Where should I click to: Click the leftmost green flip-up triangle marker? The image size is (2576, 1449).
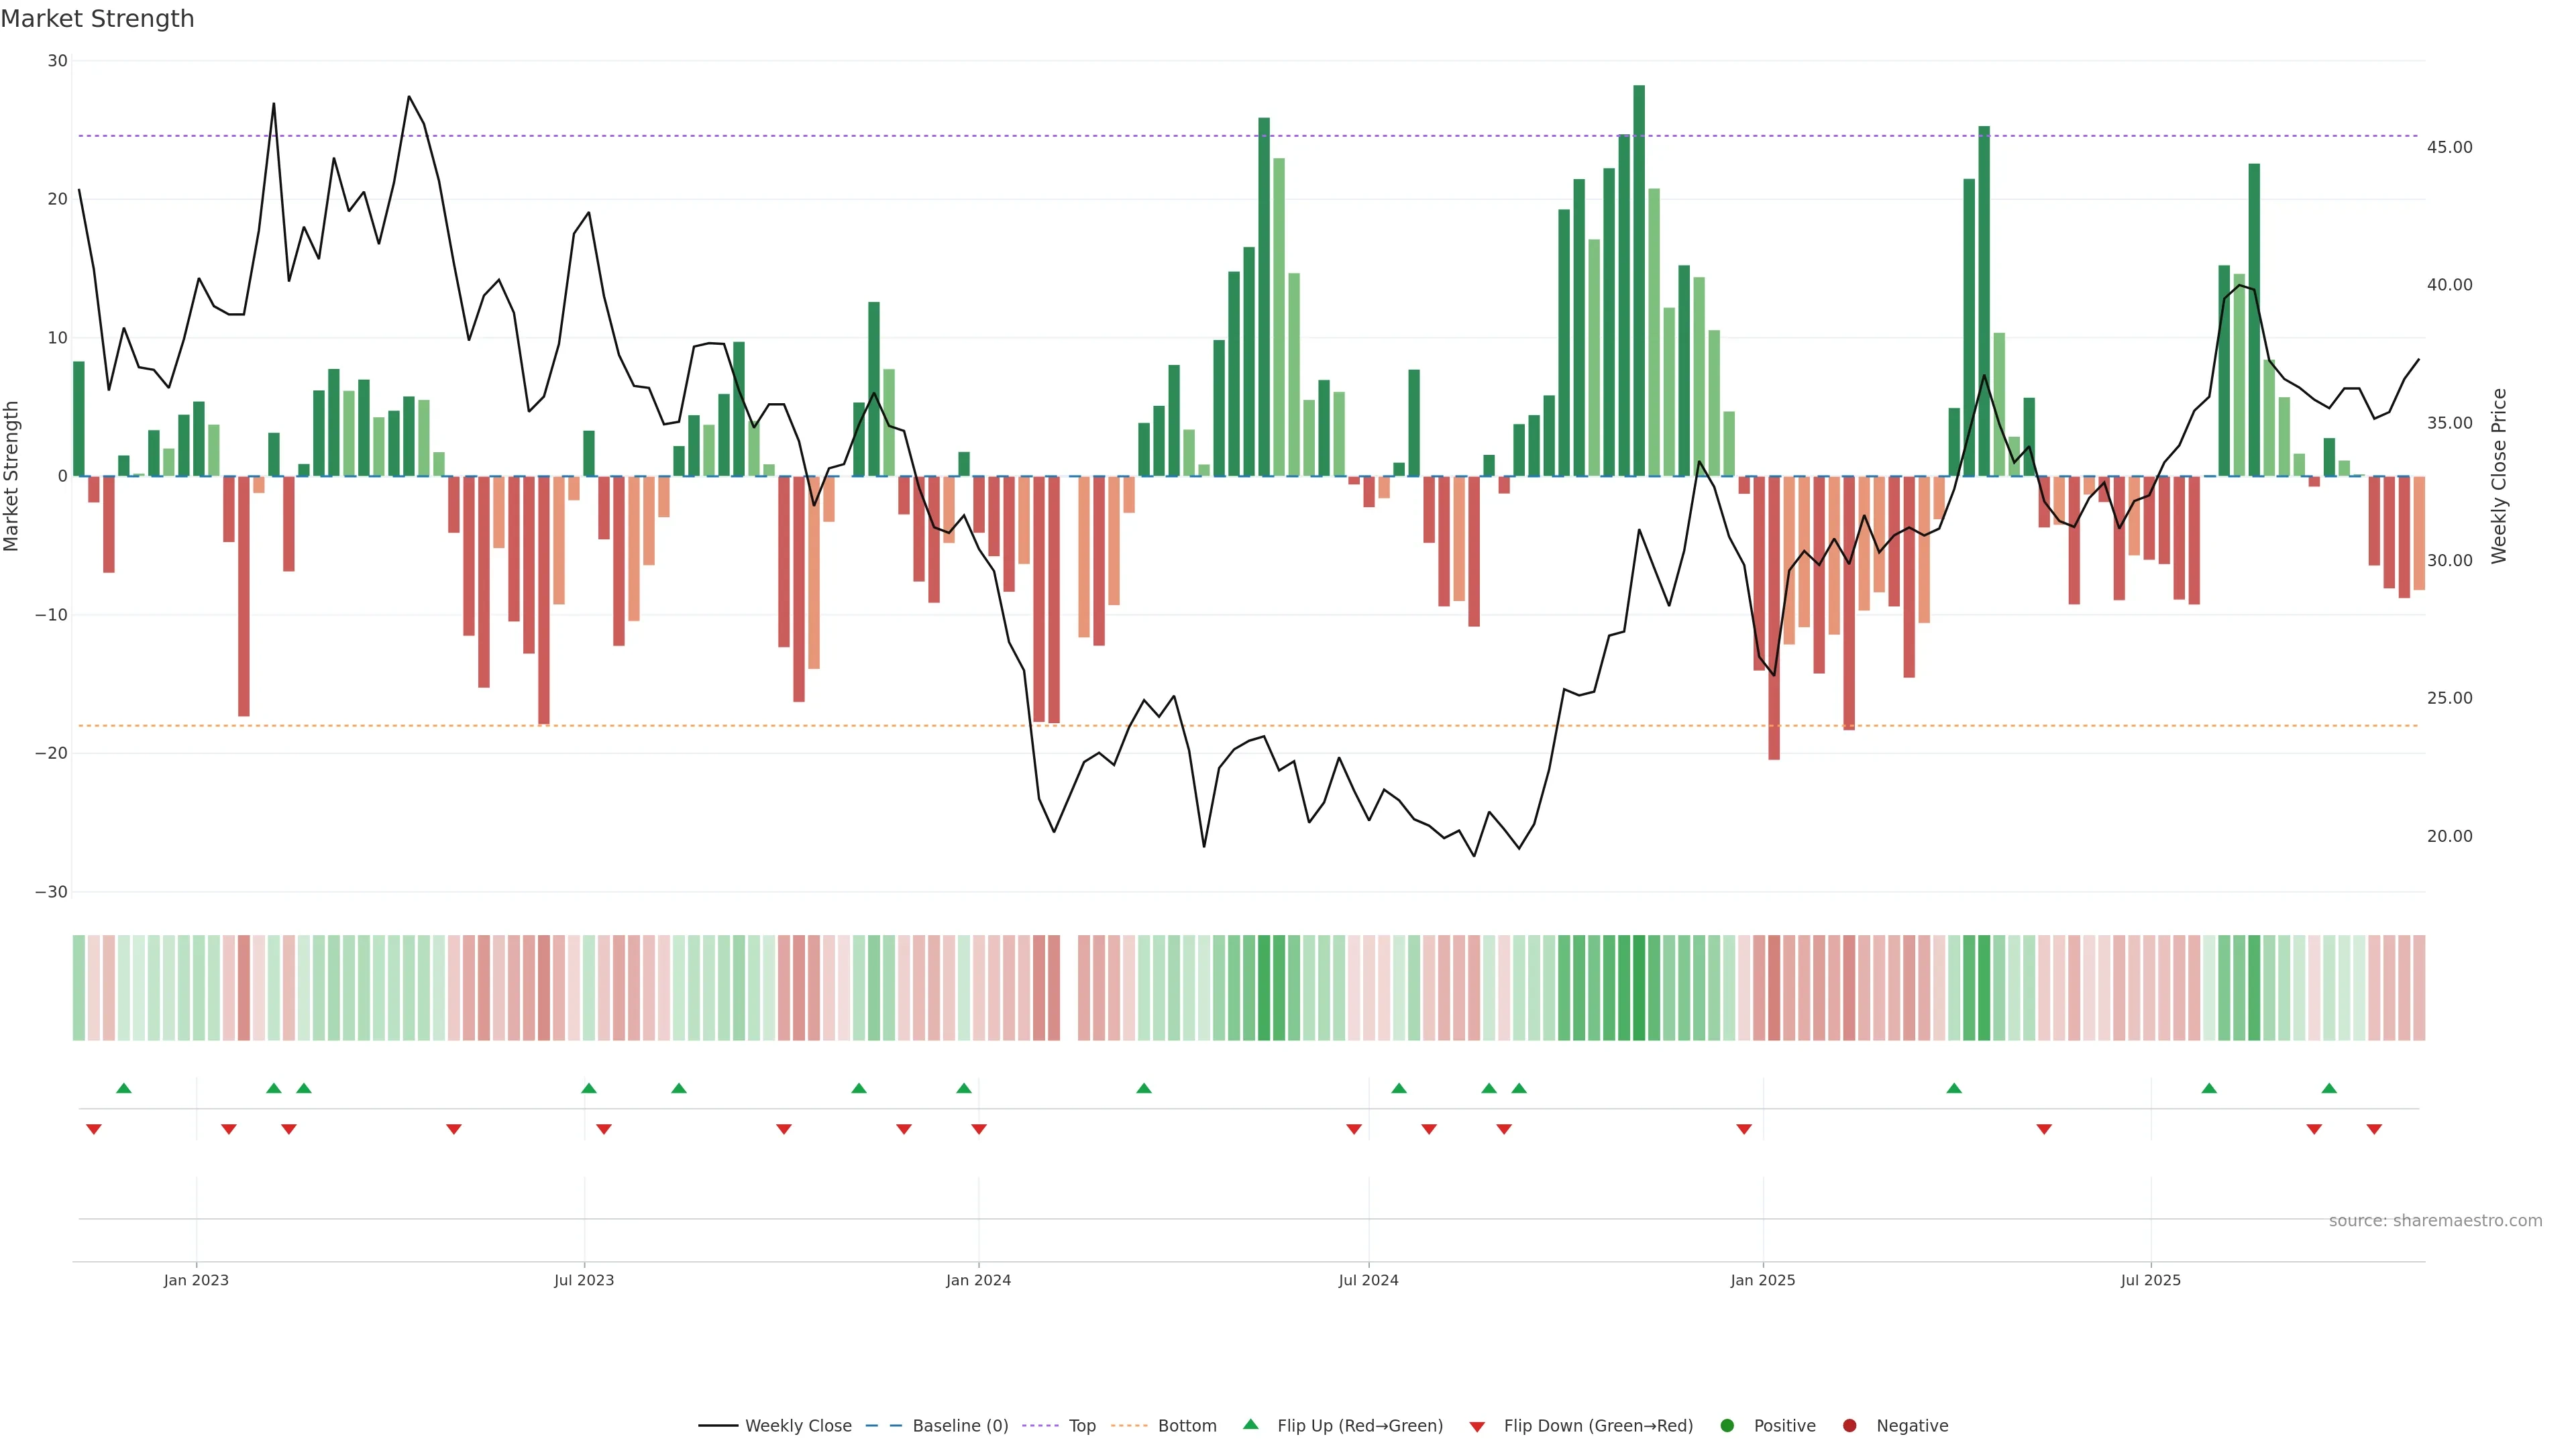click(x=124, y=1088)
